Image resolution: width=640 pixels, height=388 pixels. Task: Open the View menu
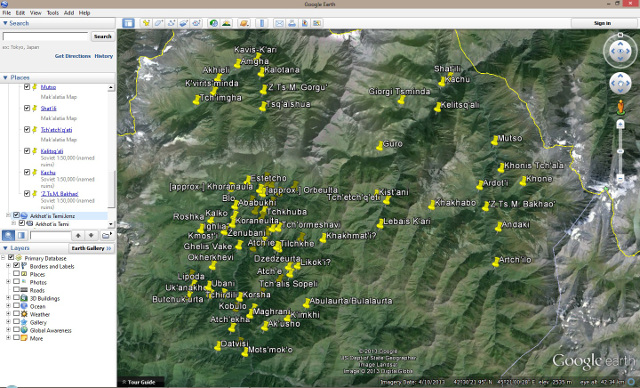point(36,13)
